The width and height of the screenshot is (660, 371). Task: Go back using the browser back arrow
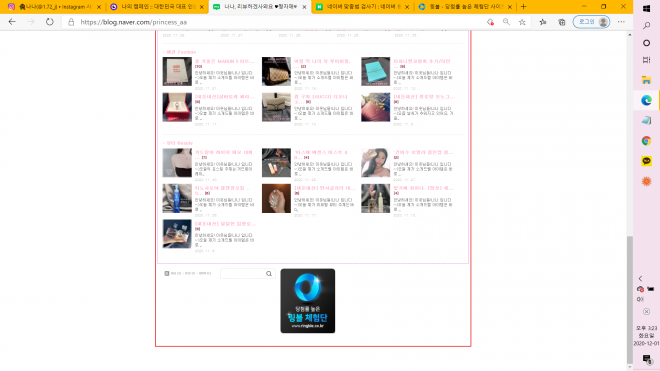pyautogui.click(x=12, y=22)
